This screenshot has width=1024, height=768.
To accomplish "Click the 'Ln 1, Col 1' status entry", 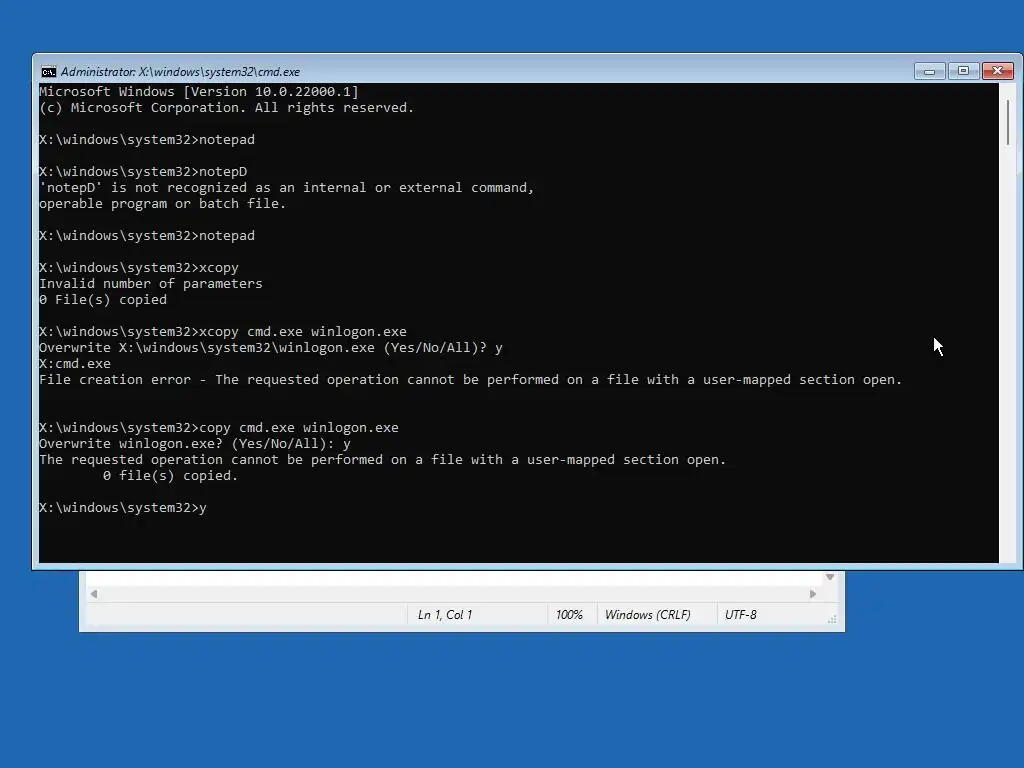I will pos(445,615).
